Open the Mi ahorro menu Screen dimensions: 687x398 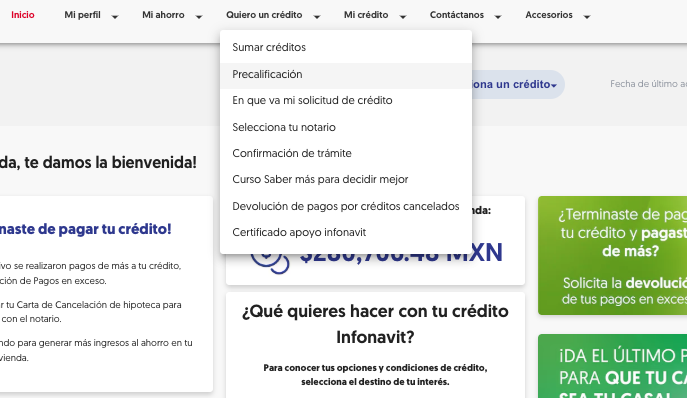coord(163,15)
